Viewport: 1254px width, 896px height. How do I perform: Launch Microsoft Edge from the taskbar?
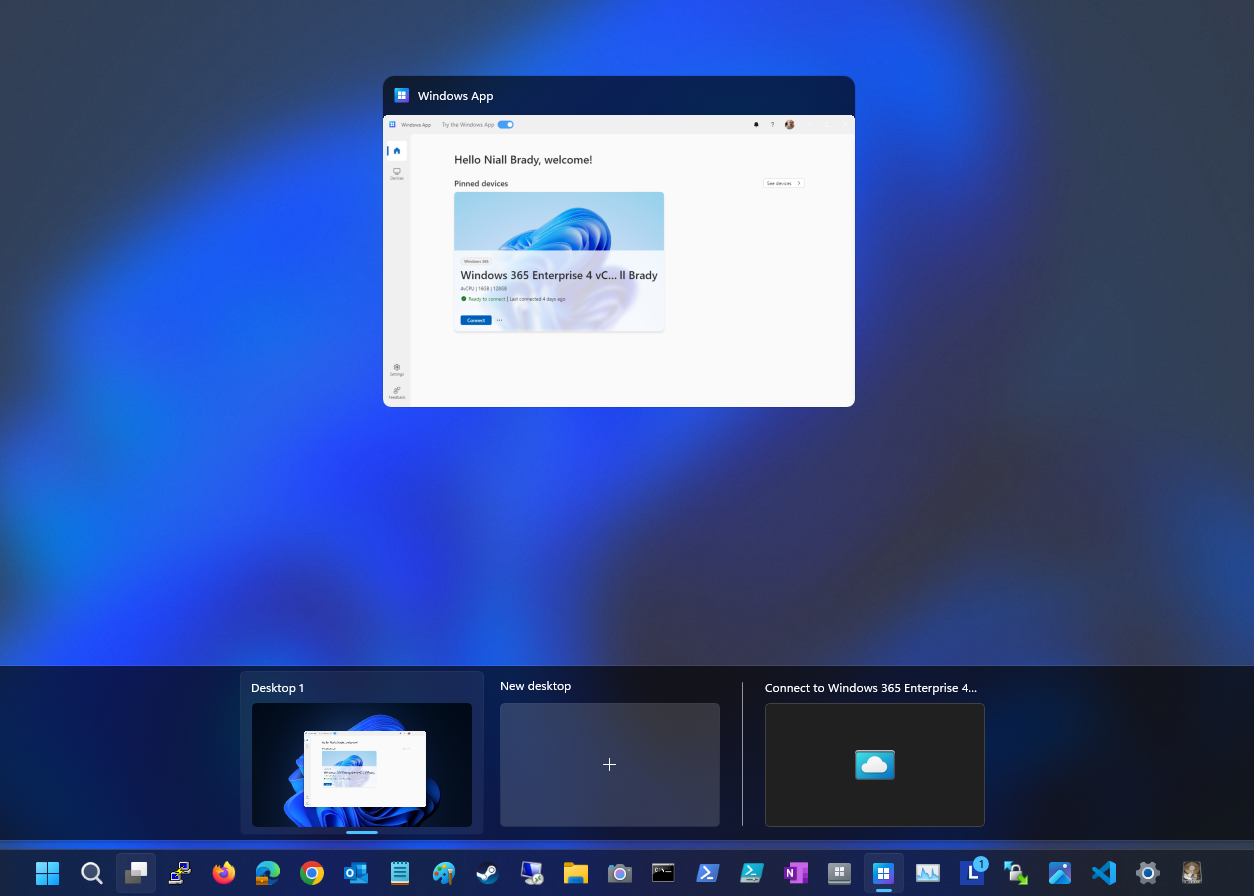click(x=268, y=873)
